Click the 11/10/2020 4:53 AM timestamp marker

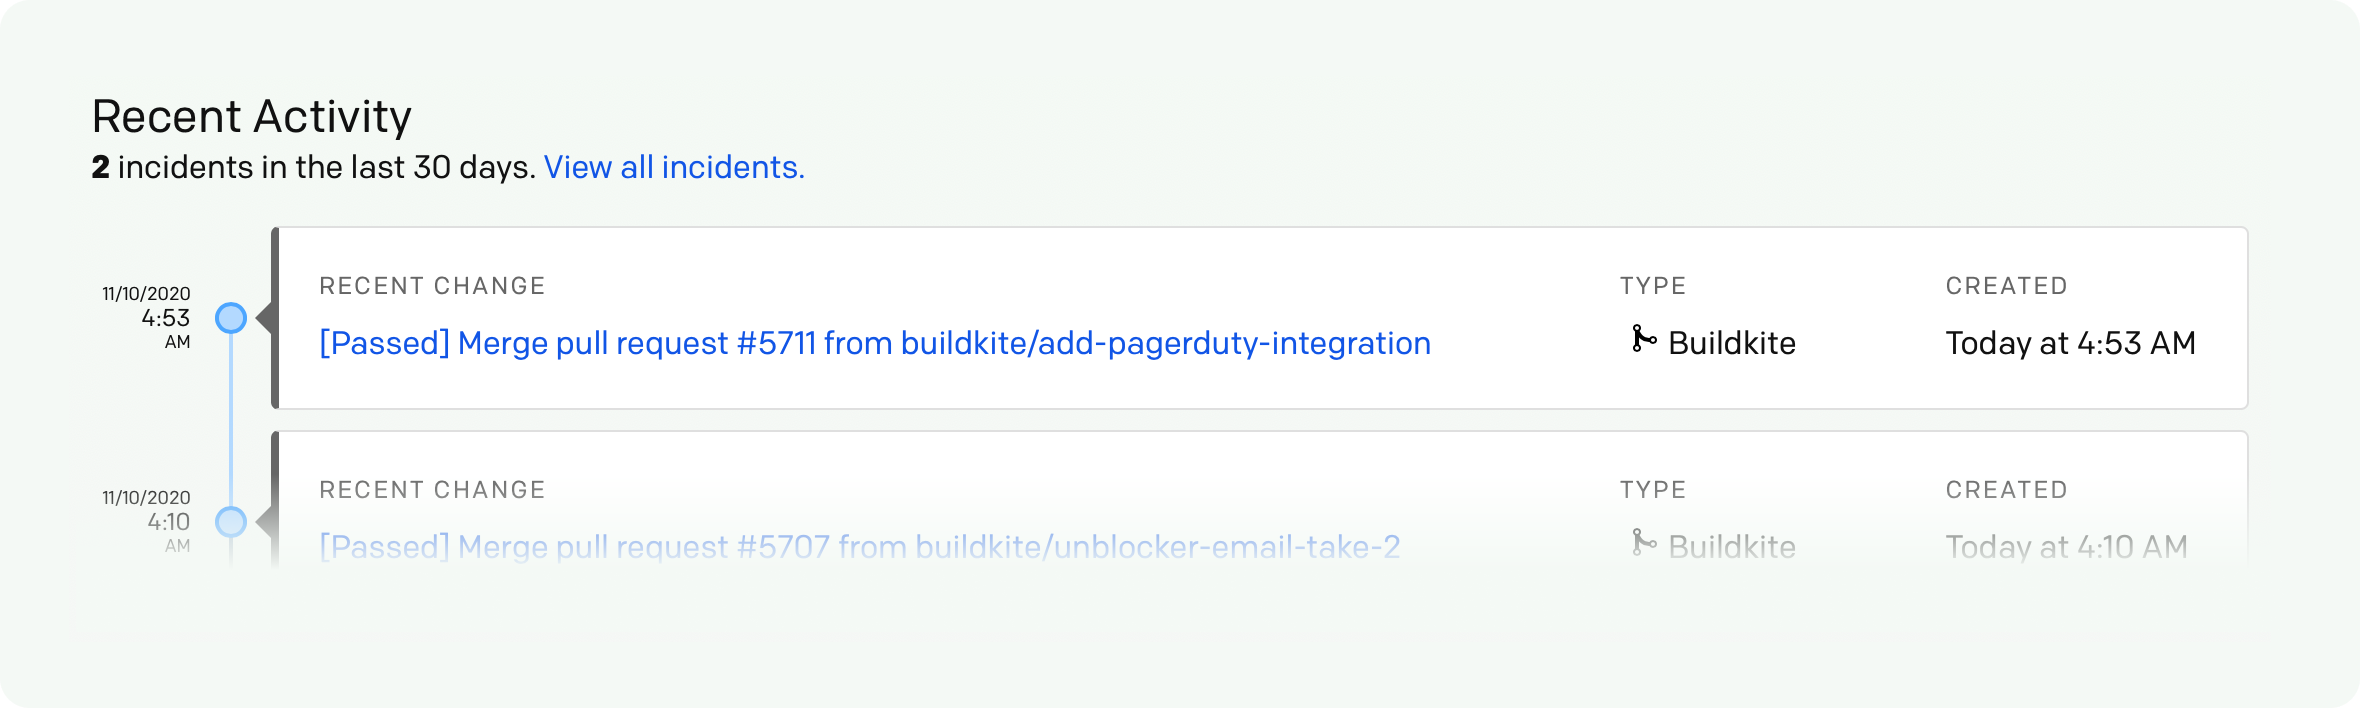click(x=151, y=317)
